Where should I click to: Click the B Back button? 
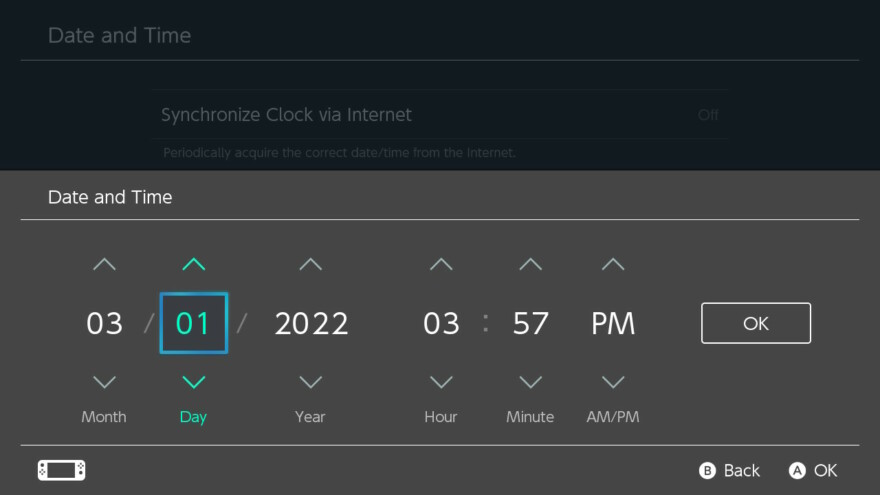[x=730, y=470]
